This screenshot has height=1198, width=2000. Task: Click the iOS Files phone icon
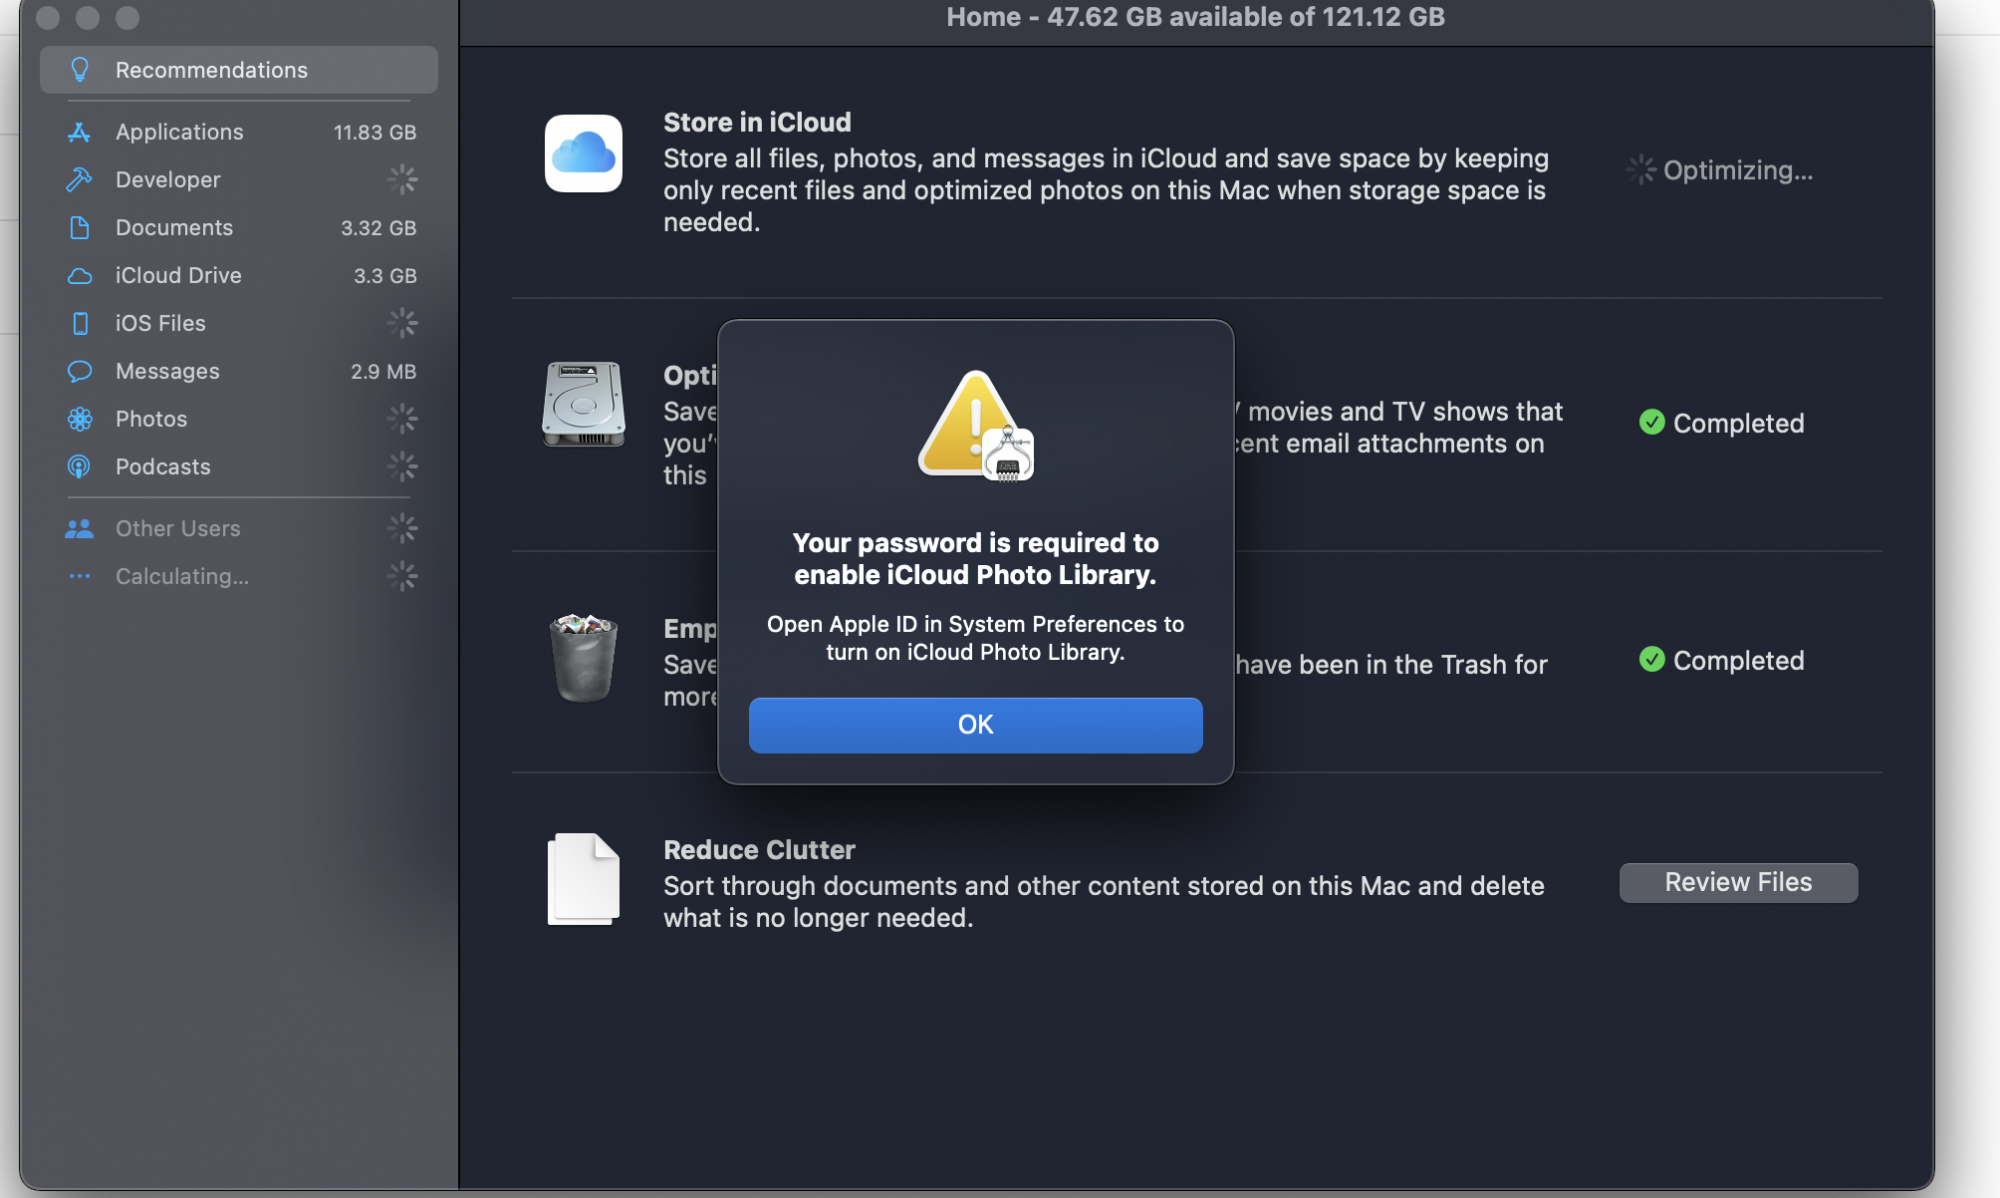[x=80, y=323]
